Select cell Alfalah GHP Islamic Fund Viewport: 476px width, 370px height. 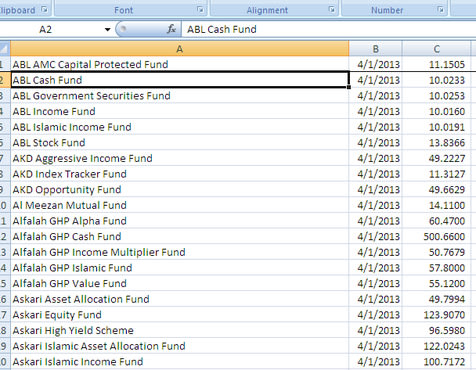(x=180, y=268)
